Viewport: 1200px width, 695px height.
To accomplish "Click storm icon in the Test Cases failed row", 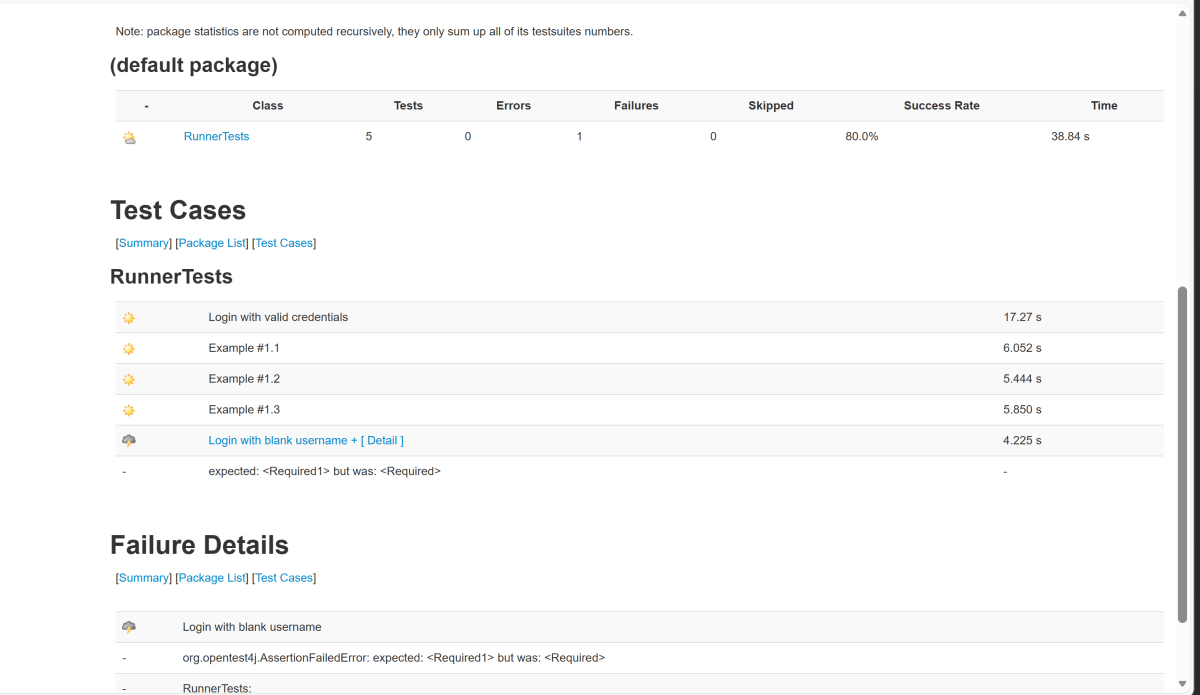I will 129,441.
